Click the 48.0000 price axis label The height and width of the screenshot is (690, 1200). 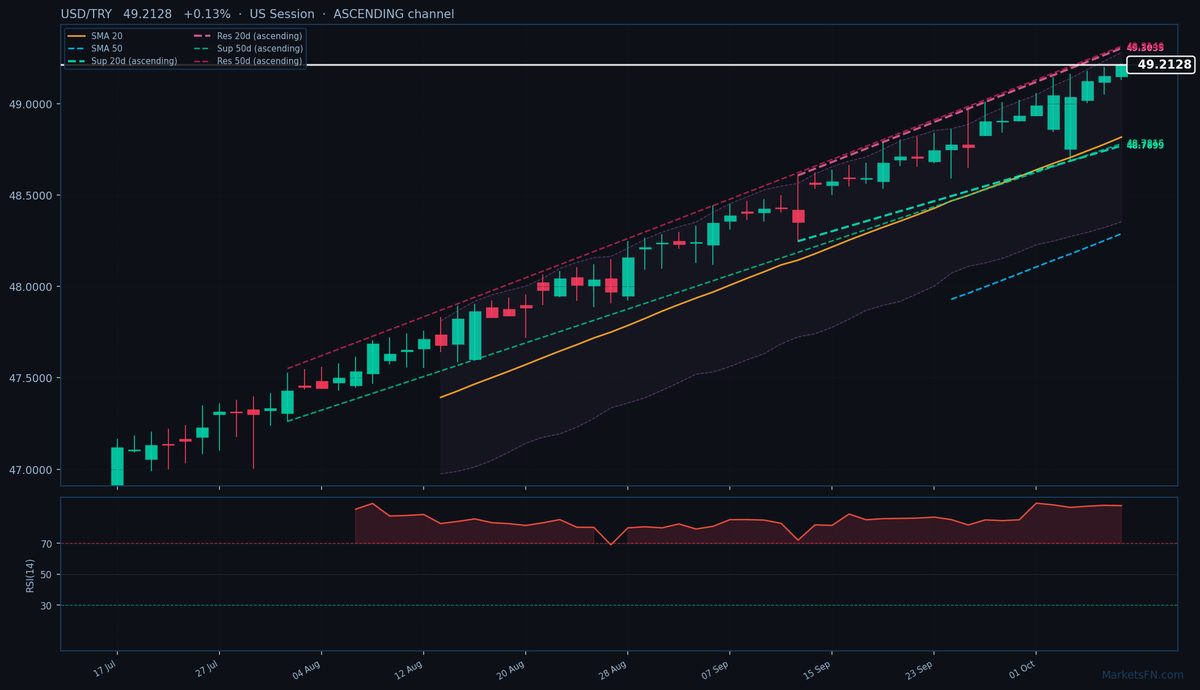[33, 287]
